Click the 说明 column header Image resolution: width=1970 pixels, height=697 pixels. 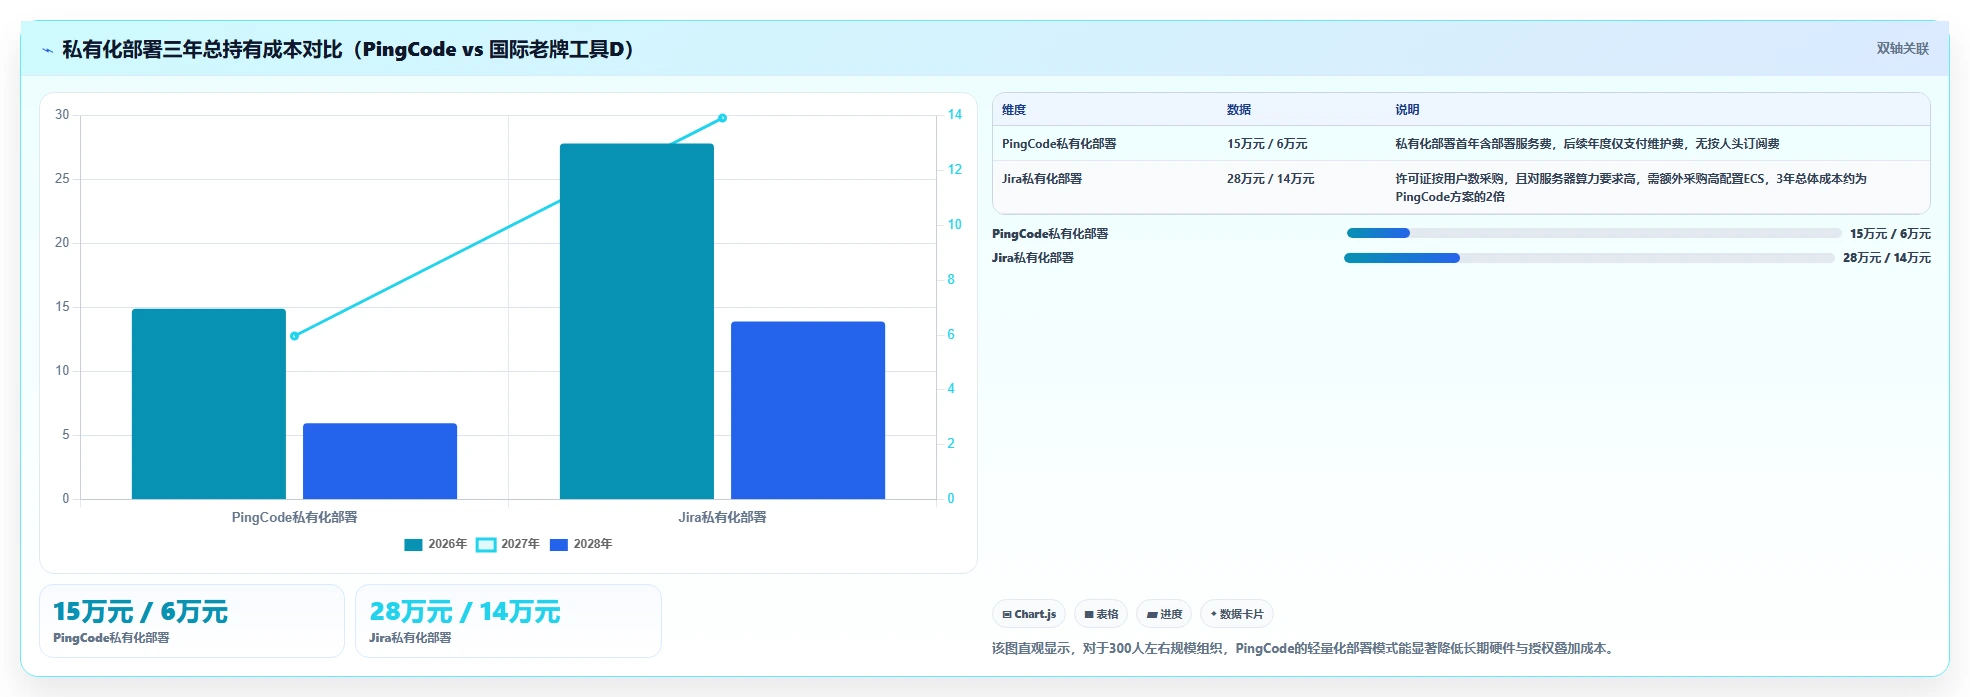pyautogui.click(x=1407, y=110)
